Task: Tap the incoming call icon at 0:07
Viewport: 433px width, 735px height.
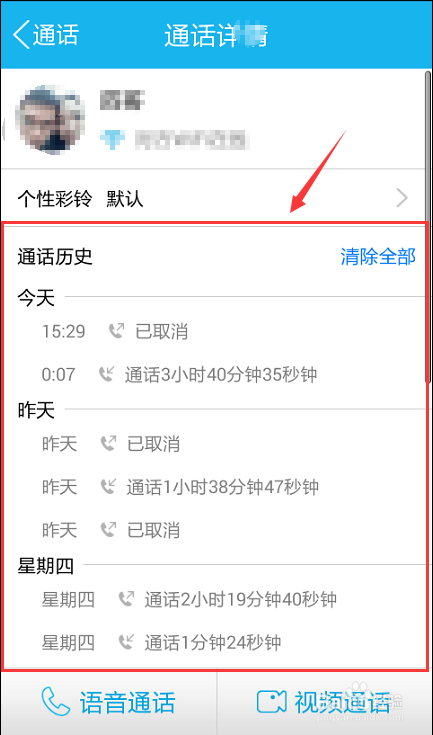Action: [x=106, y=374]
